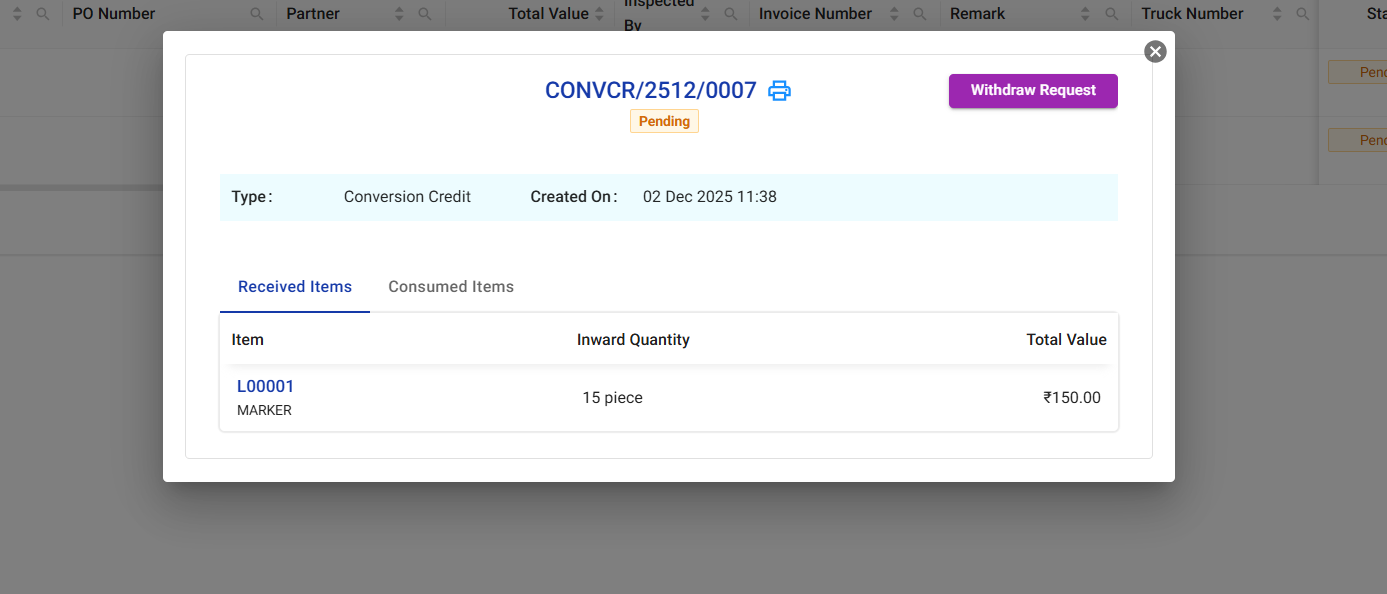Switch to the Consumed Items tab
1387x594 pixels.
(x=451, y=287)
